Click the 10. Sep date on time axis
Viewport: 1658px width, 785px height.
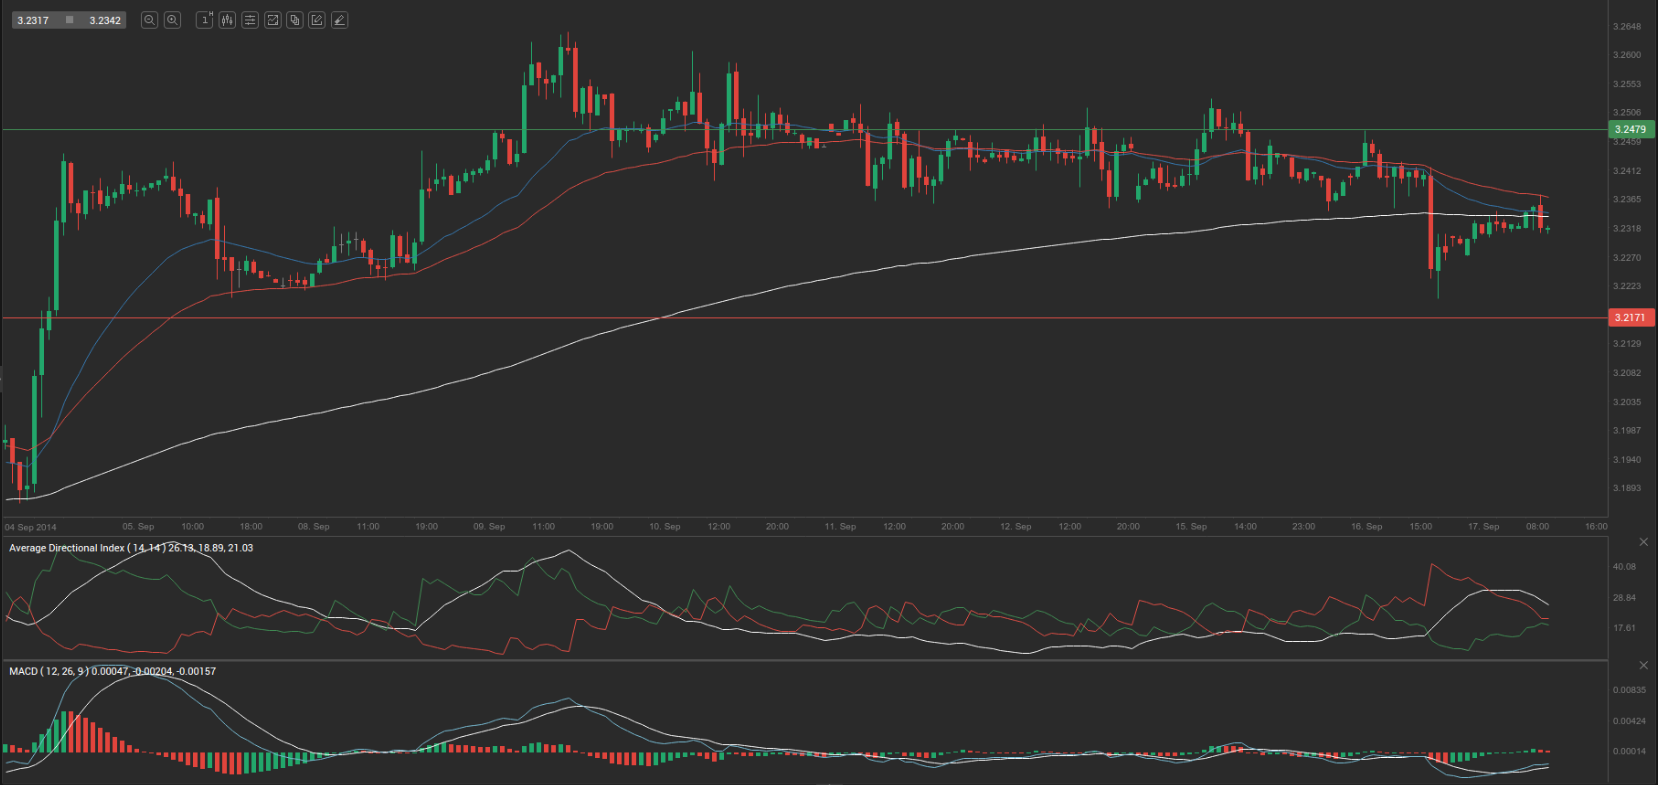664,526
